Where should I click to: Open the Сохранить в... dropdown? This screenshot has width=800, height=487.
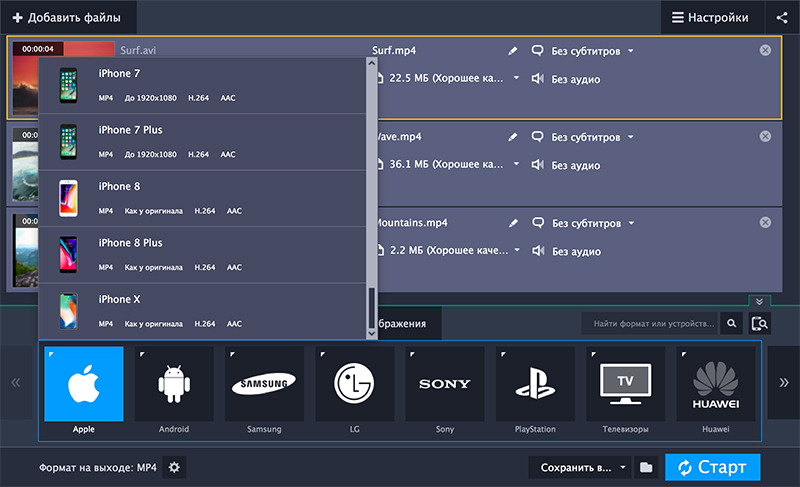579,467
